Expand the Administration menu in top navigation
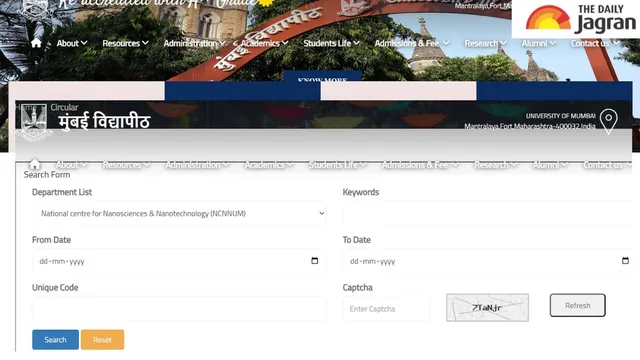This screenshot has height=360, width=640. 194,43
